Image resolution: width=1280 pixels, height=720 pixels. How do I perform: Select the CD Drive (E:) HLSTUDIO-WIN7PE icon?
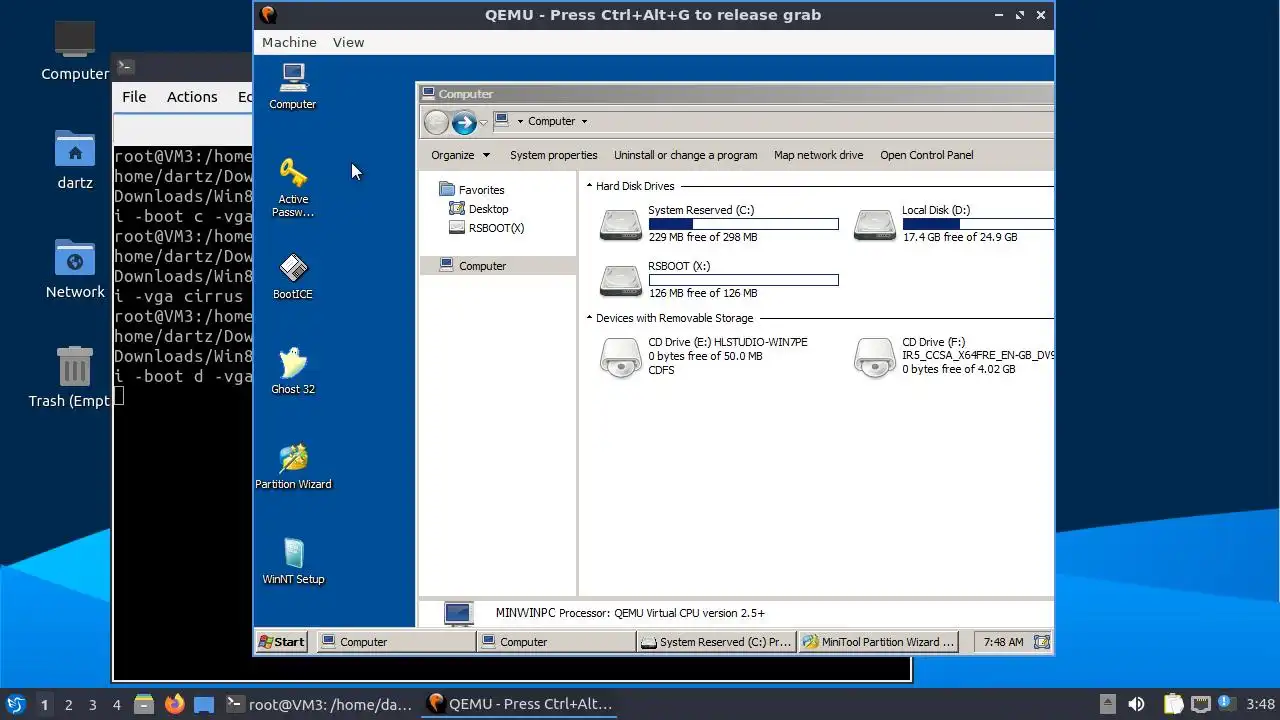coord(620,356)
